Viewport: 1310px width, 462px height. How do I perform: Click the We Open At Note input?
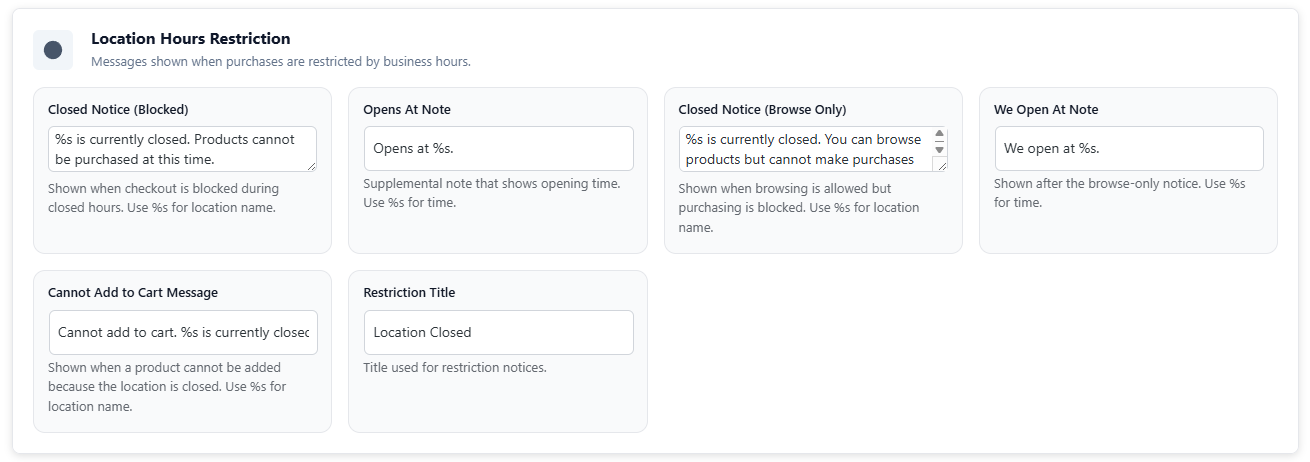(x=1129, y=148)
